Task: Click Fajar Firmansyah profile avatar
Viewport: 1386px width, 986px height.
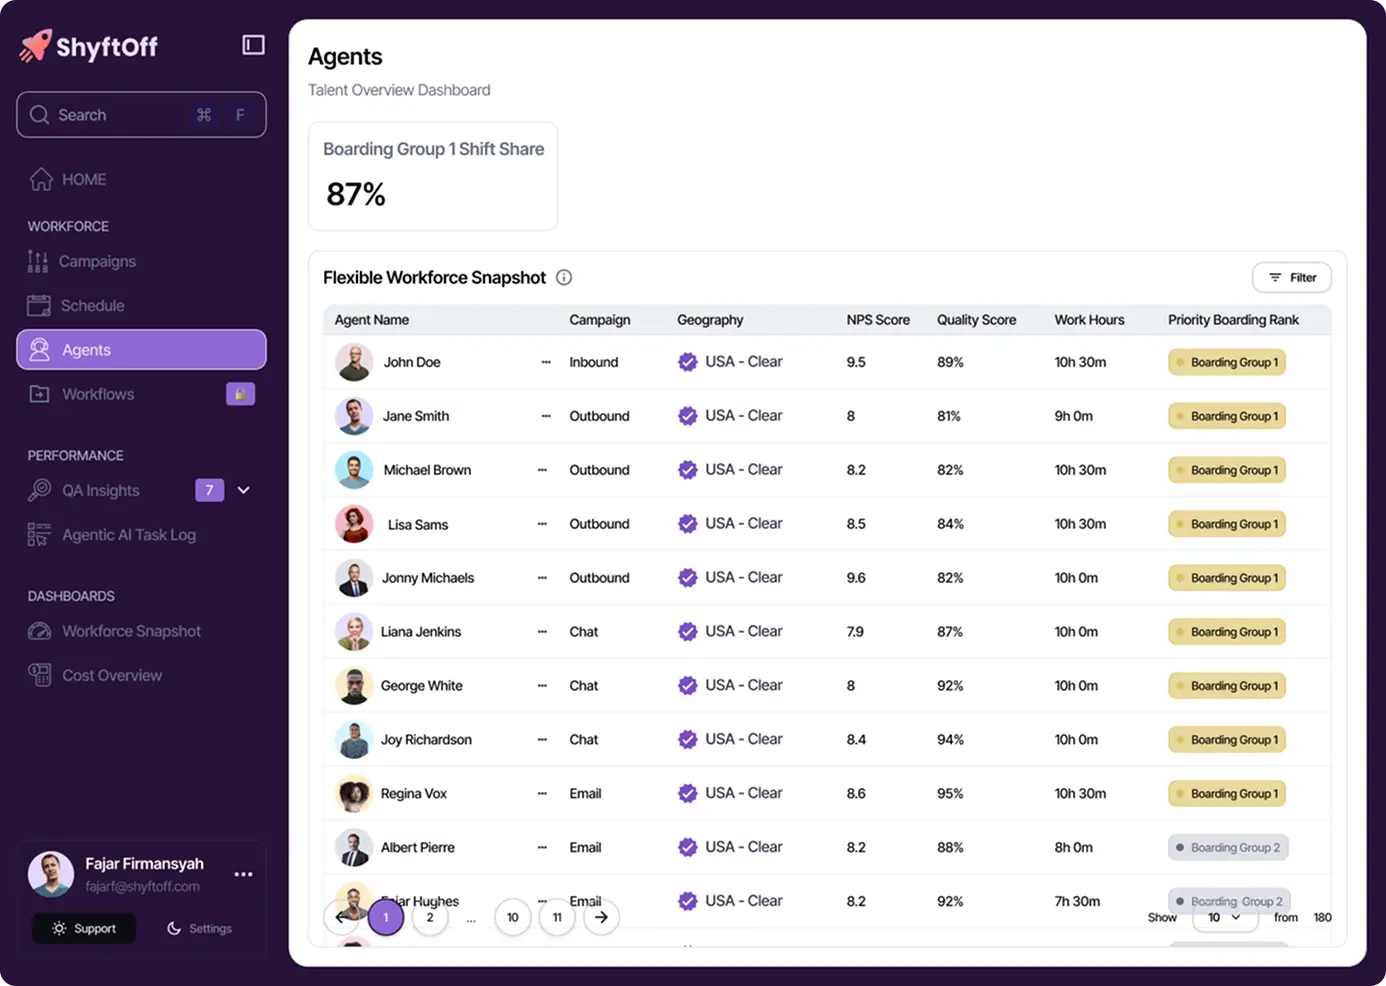Action: 51,874
